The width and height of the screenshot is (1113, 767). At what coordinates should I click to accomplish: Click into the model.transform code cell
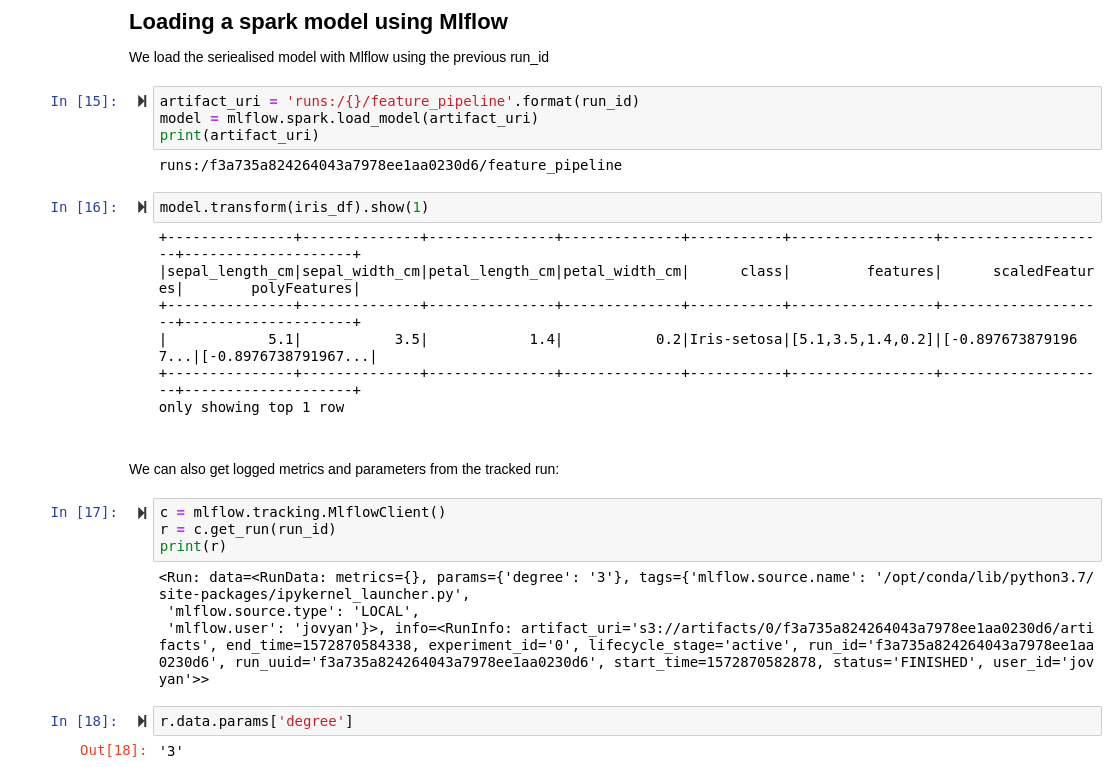(627, 207)
